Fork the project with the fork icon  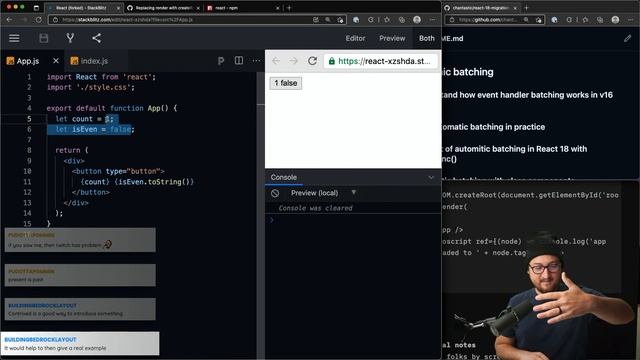pos(70,38)
